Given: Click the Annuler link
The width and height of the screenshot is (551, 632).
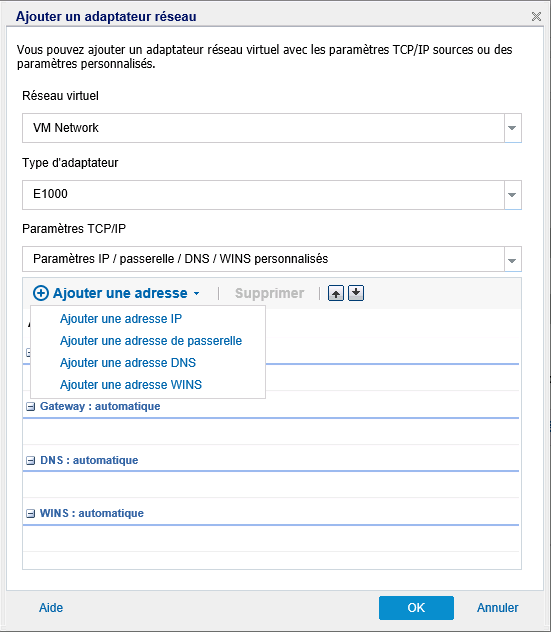Looking at the screenshot, I should 497,608.
